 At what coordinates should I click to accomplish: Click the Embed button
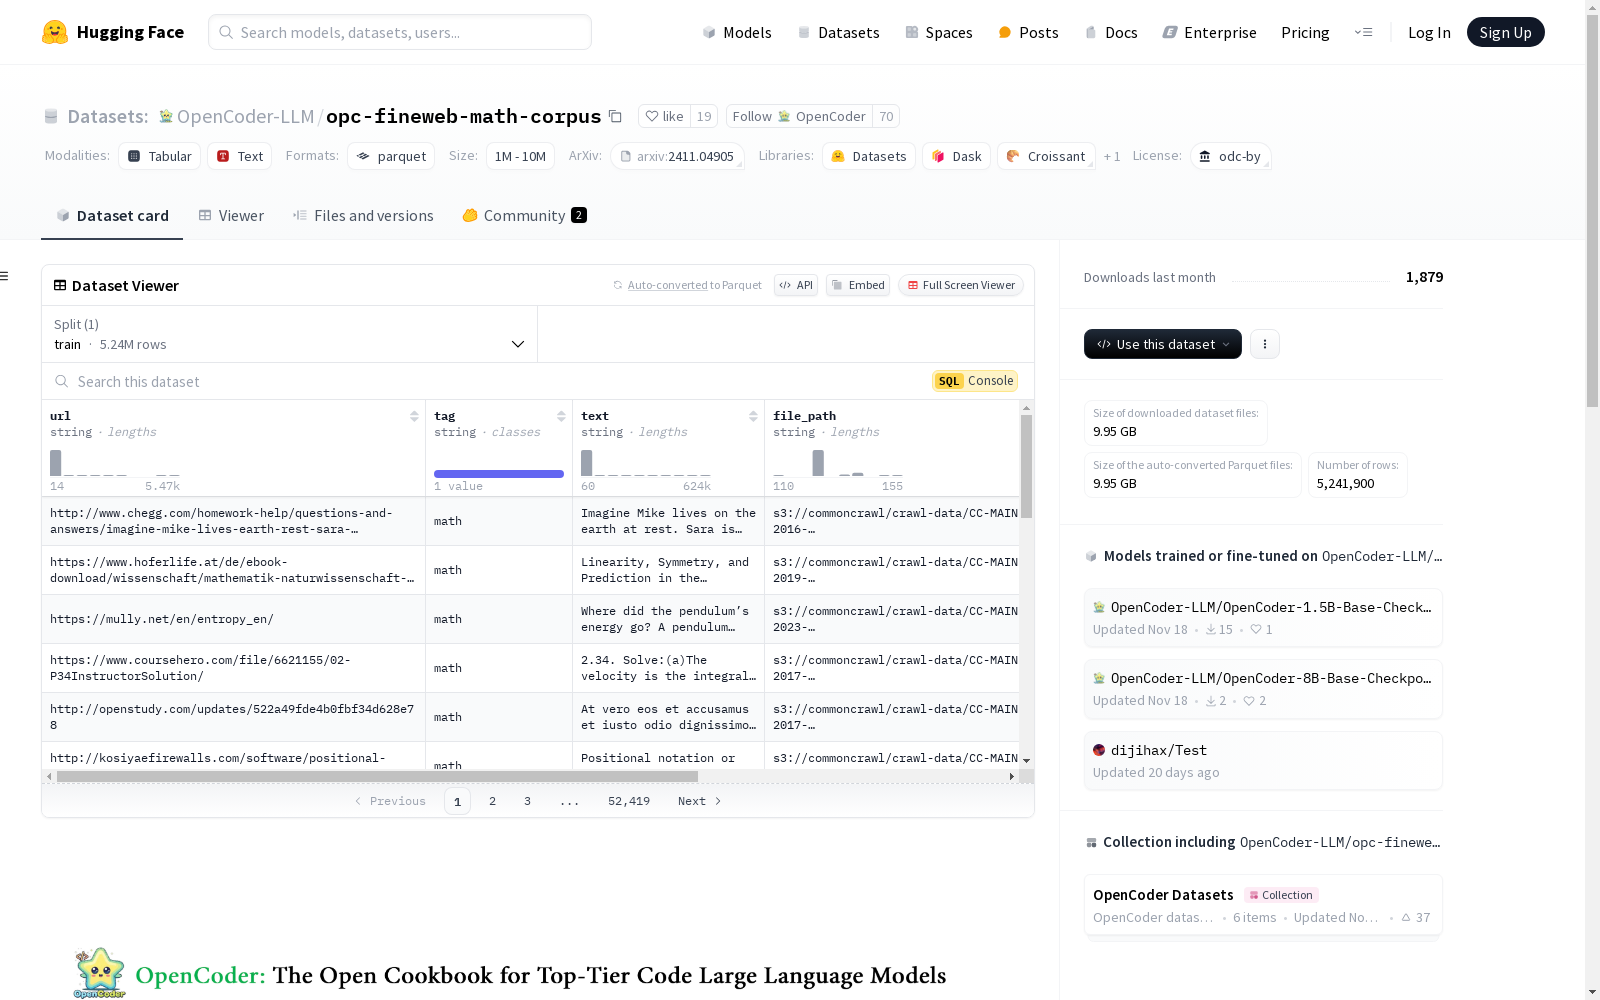click(x=858, y=285)
